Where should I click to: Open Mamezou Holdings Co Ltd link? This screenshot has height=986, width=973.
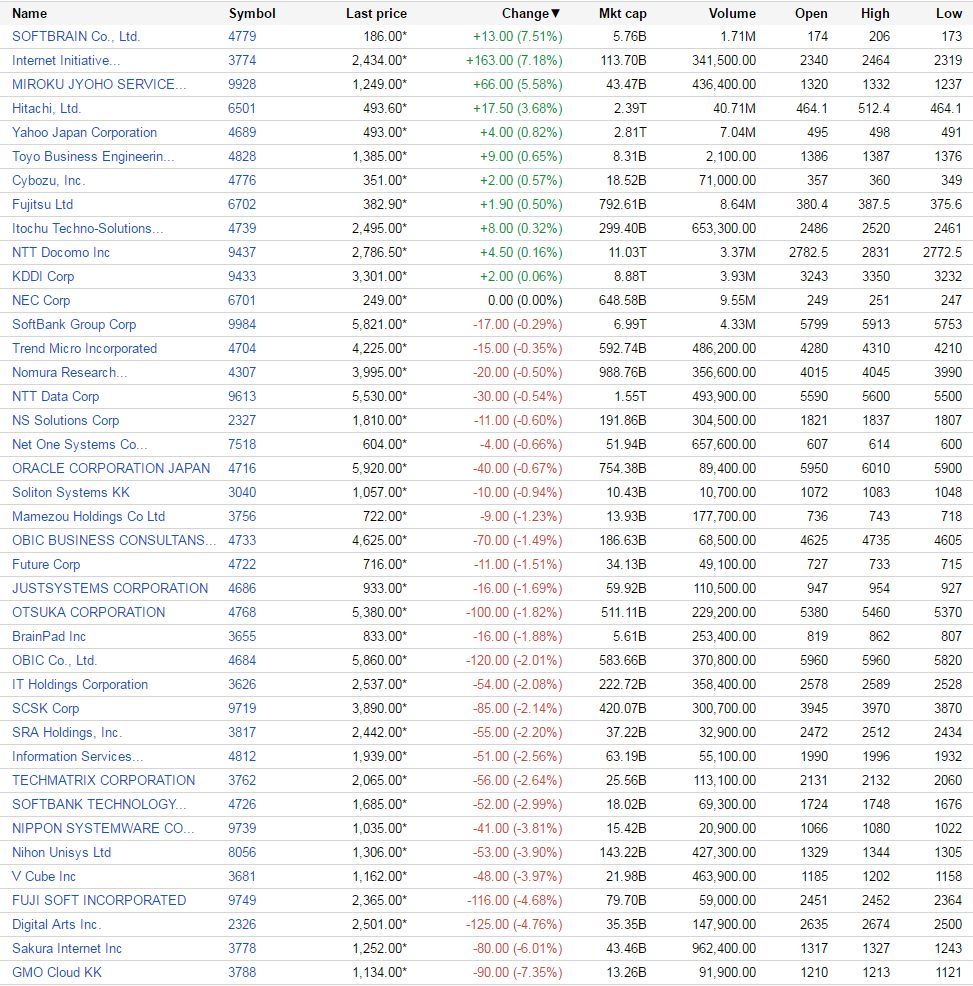[88, 516]
